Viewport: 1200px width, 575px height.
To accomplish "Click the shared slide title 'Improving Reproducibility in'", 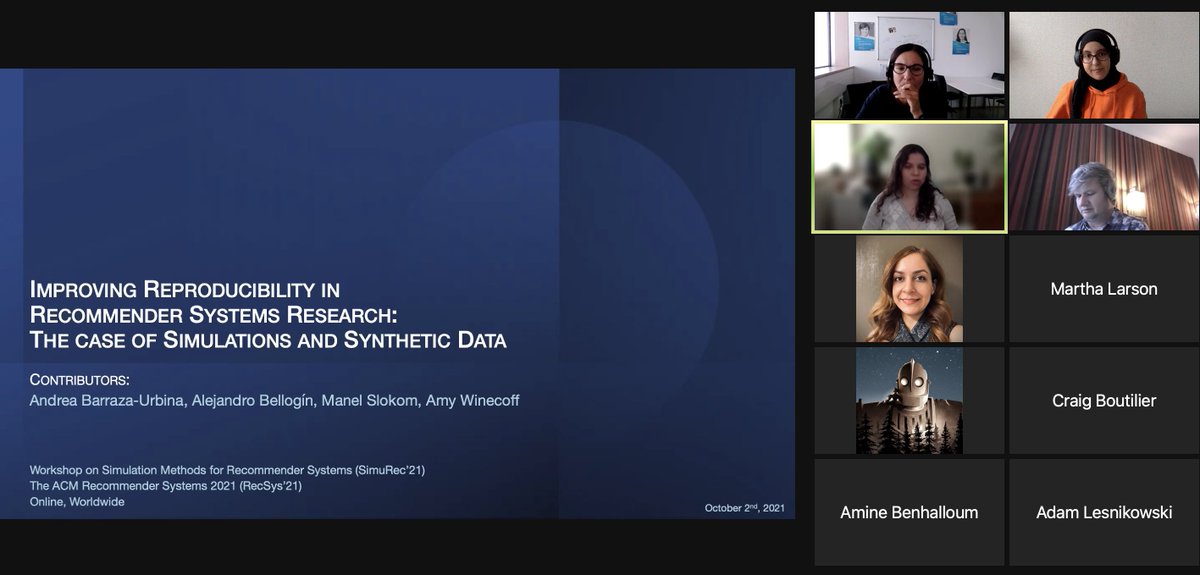I will [185, 290].
